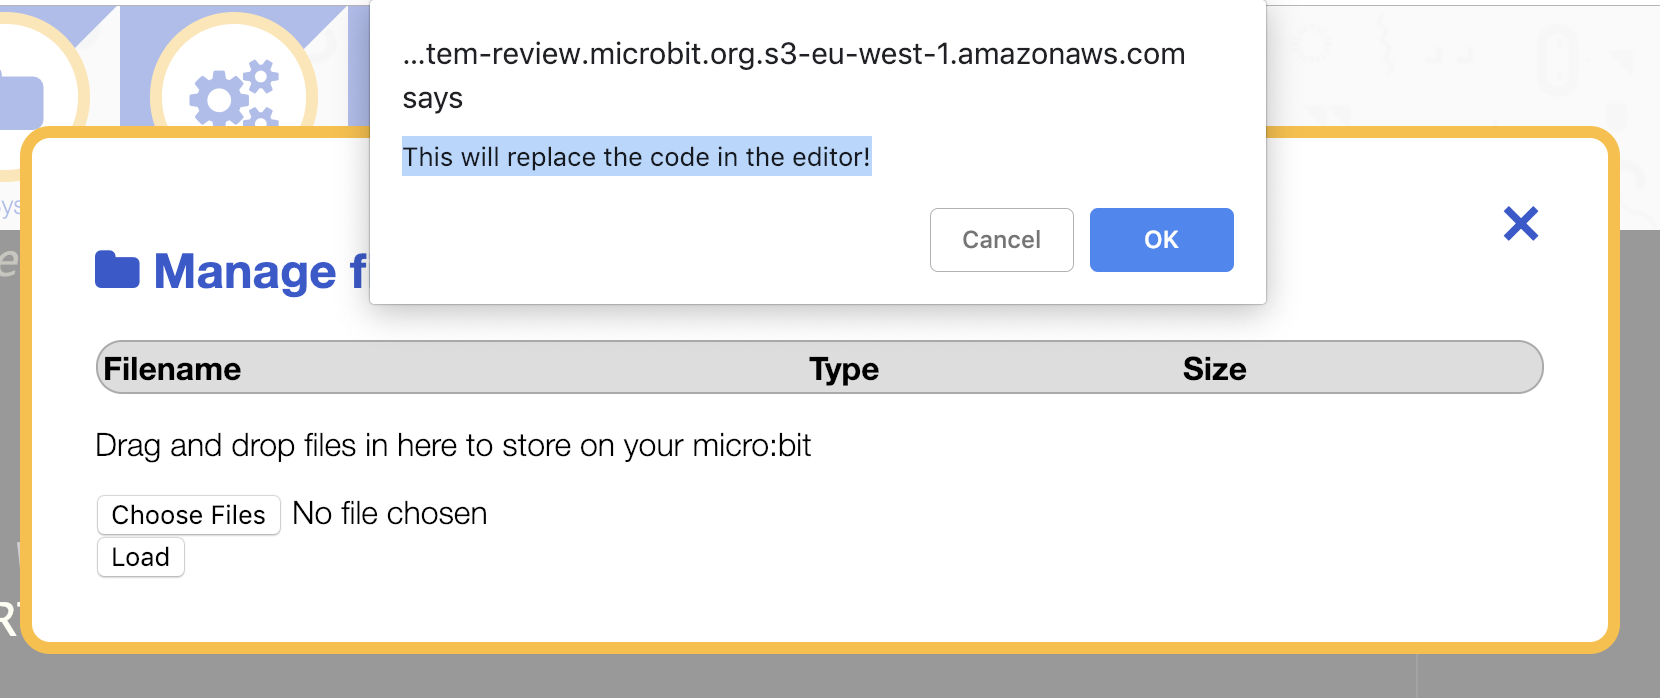The height and width of the screenshot is (698, 1660).
Task: Select the Size column header
Action: 1214,369
